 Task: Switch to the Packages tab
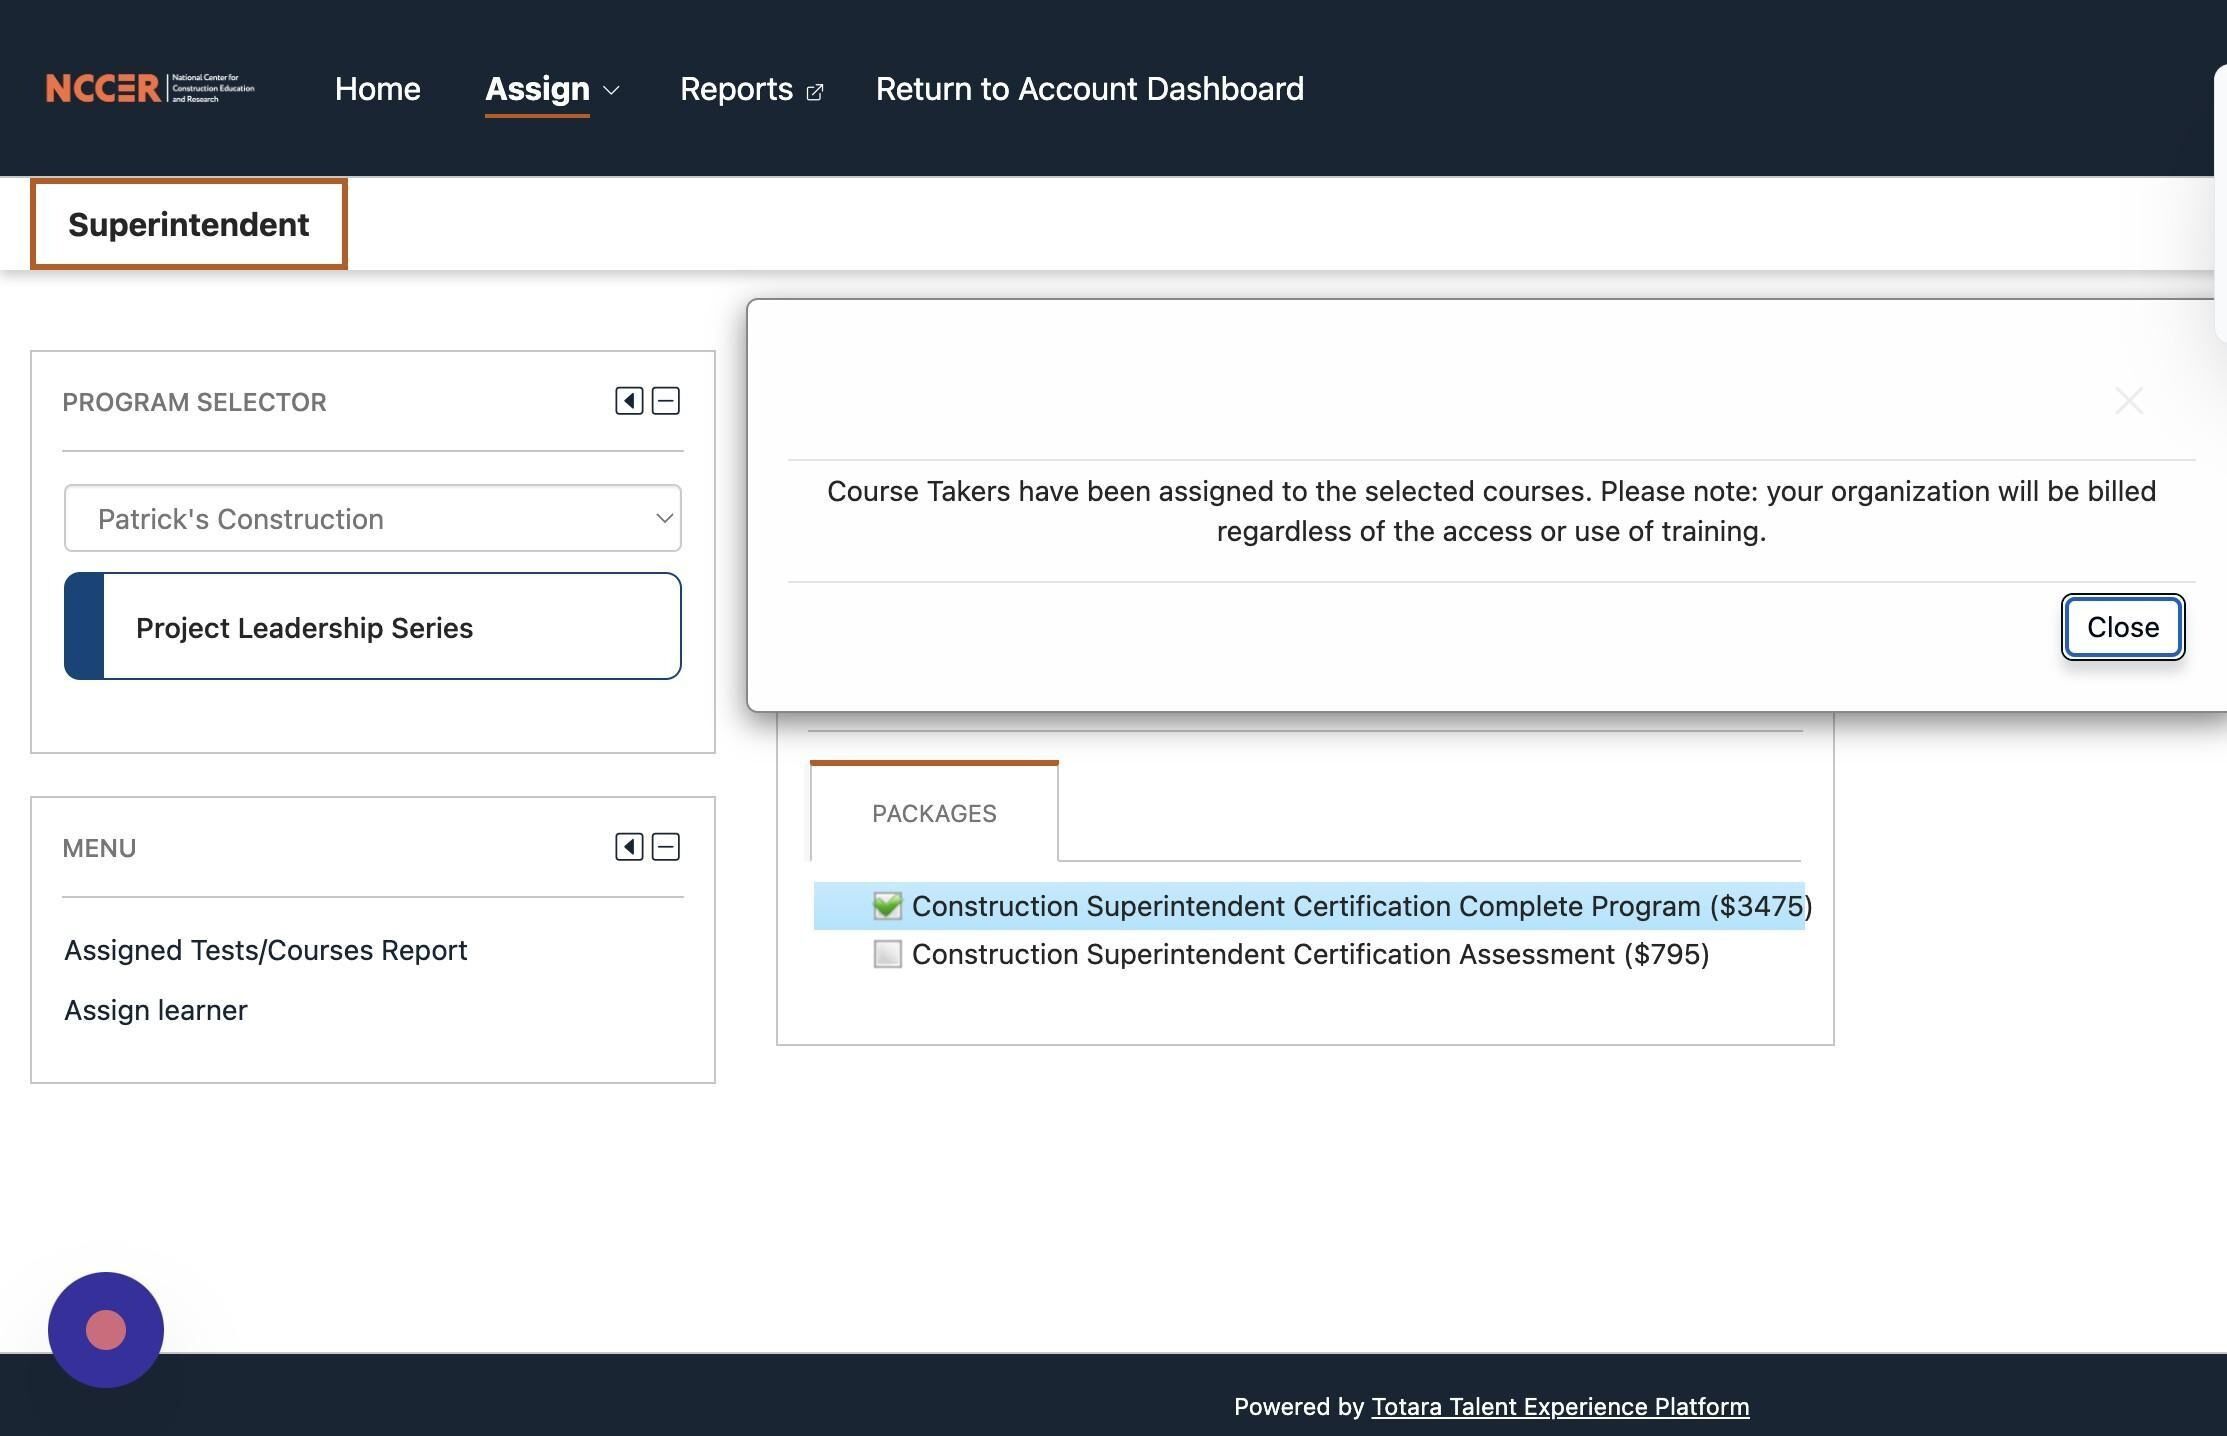[x=934, y=813]
